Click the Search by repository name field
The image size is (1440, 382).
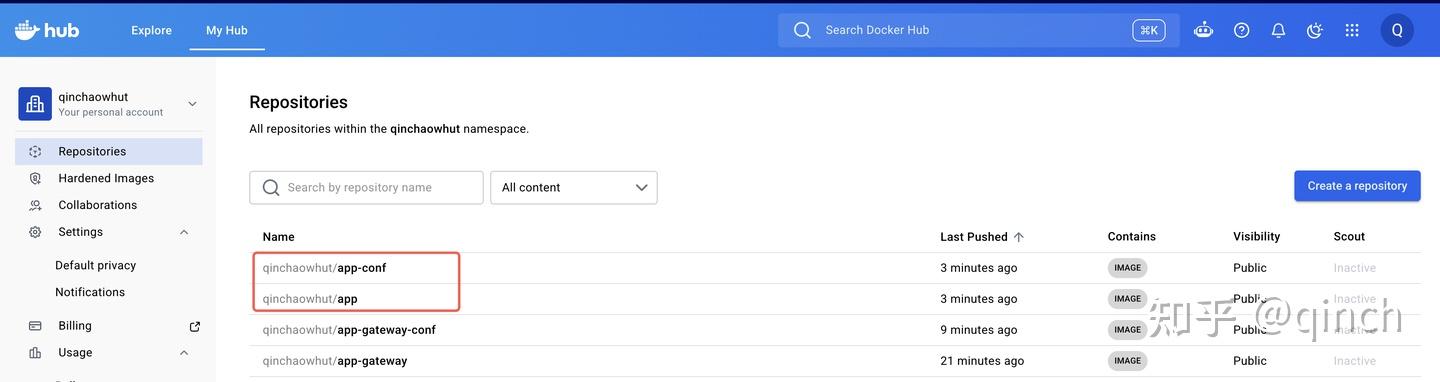click(366, 187)
